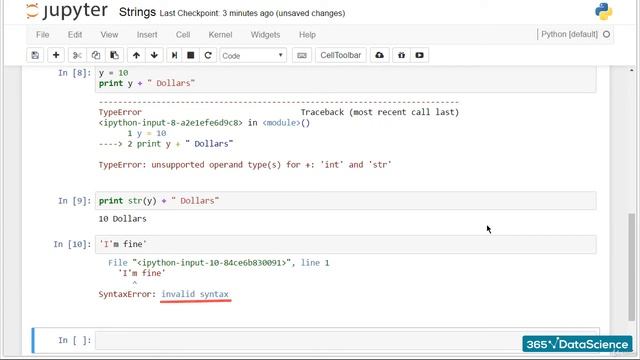Click inside cell In [10] code 'I'm fine'
Screen dimensions: 640x360
(346, 244)
